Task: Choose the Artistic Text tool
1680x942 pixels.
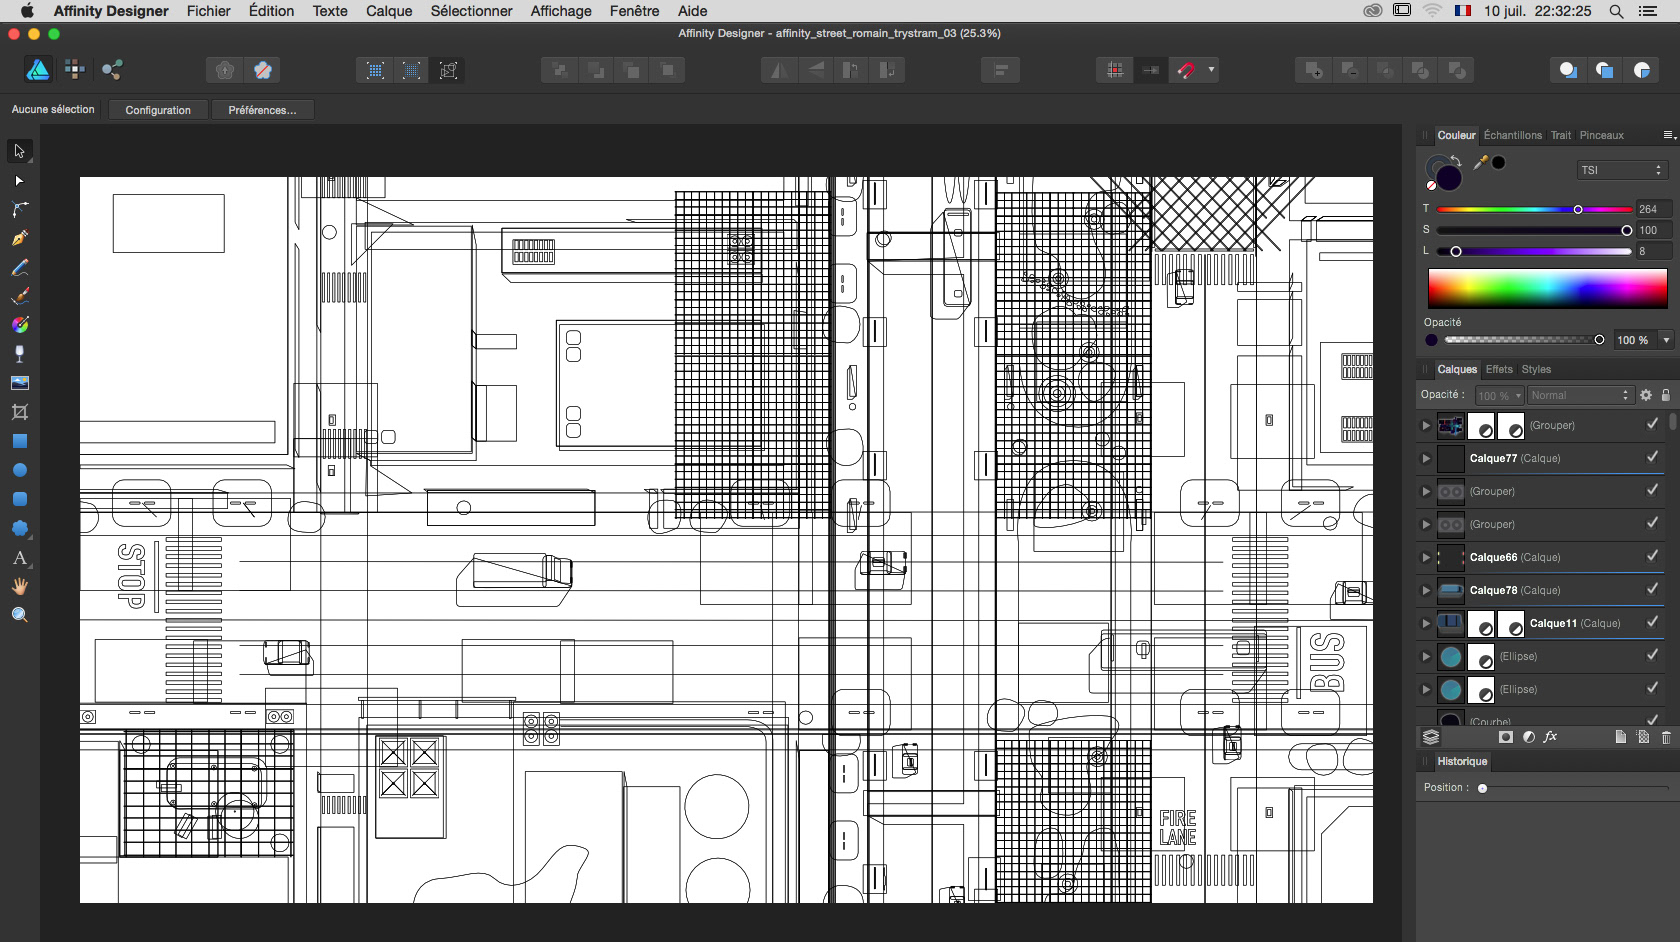Action: click(x=19, y=557)
